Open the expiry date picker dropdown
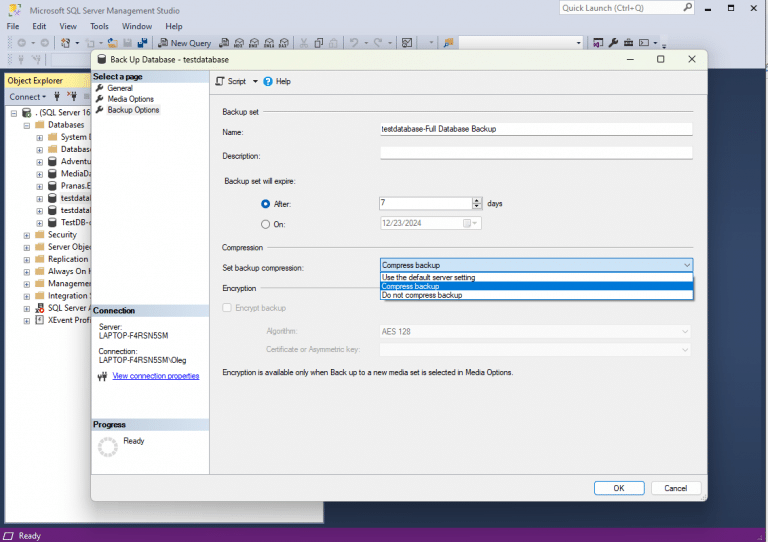The image size is (768, 542). pyautogui.click(x=471, y=223)
